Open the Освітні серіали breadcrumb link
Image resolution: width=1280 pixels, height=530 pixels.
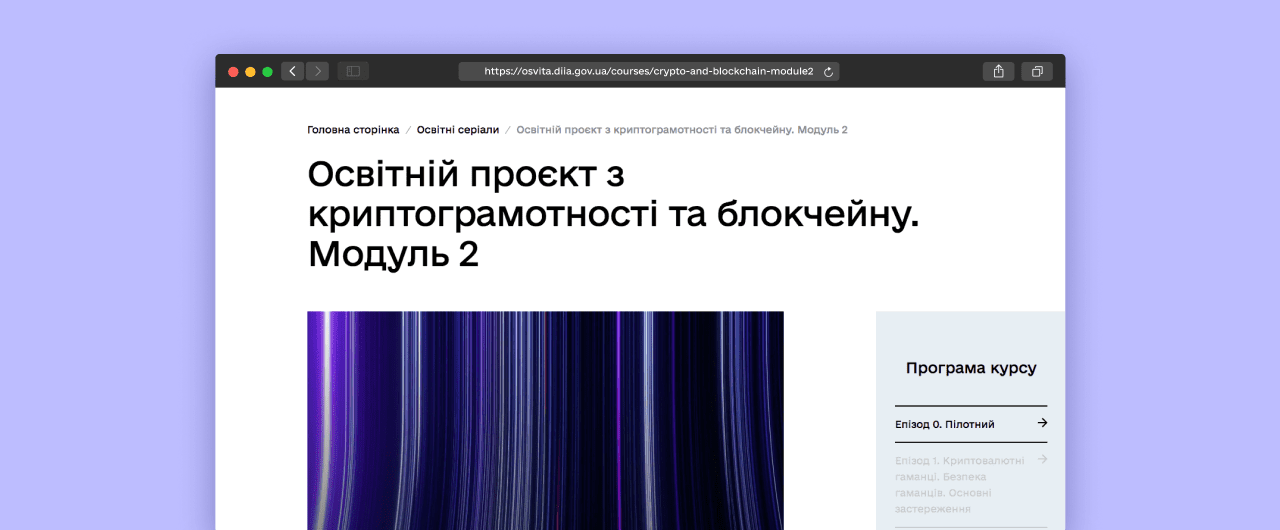pos(457,130)
